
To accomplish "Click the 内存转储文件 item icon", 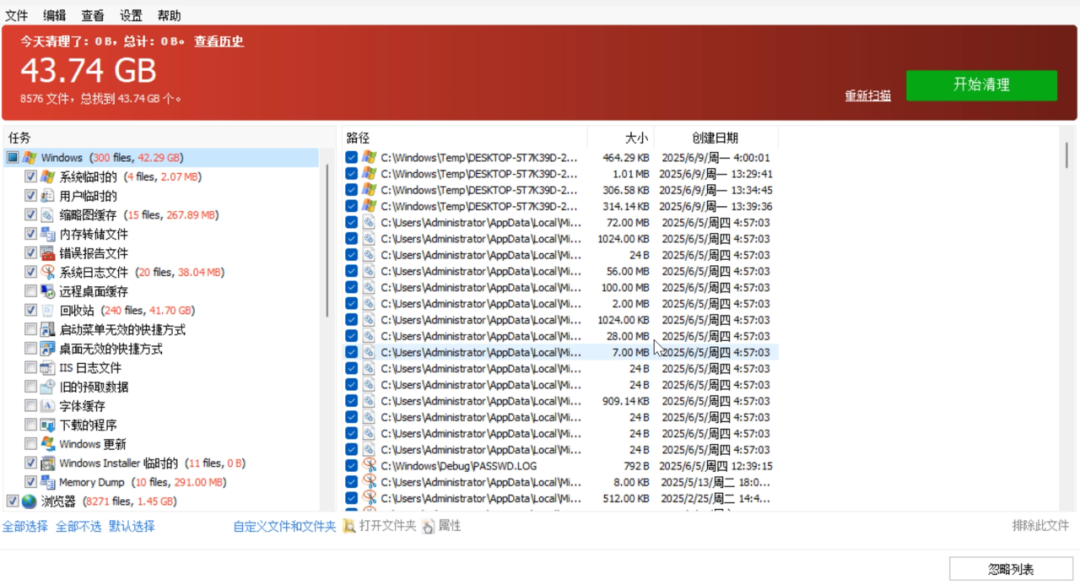I will (x=48, y=234).
